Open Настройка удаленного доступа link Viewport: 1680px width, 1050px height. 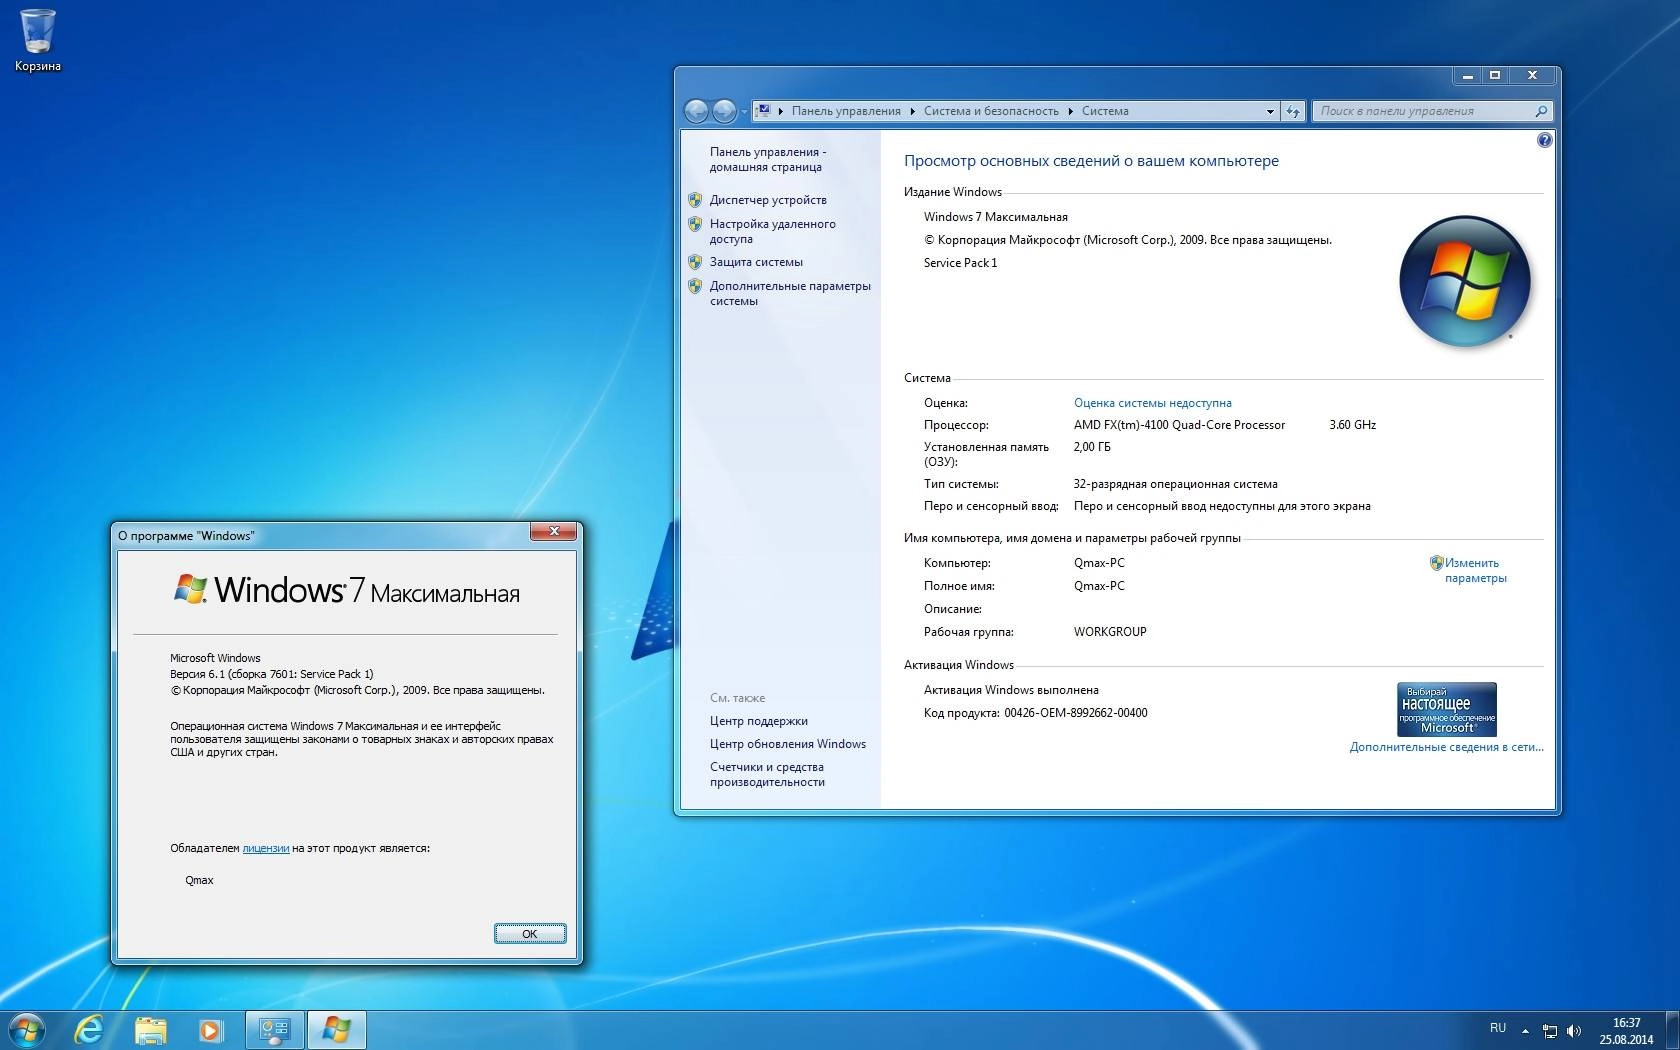[x=772, y=231]
